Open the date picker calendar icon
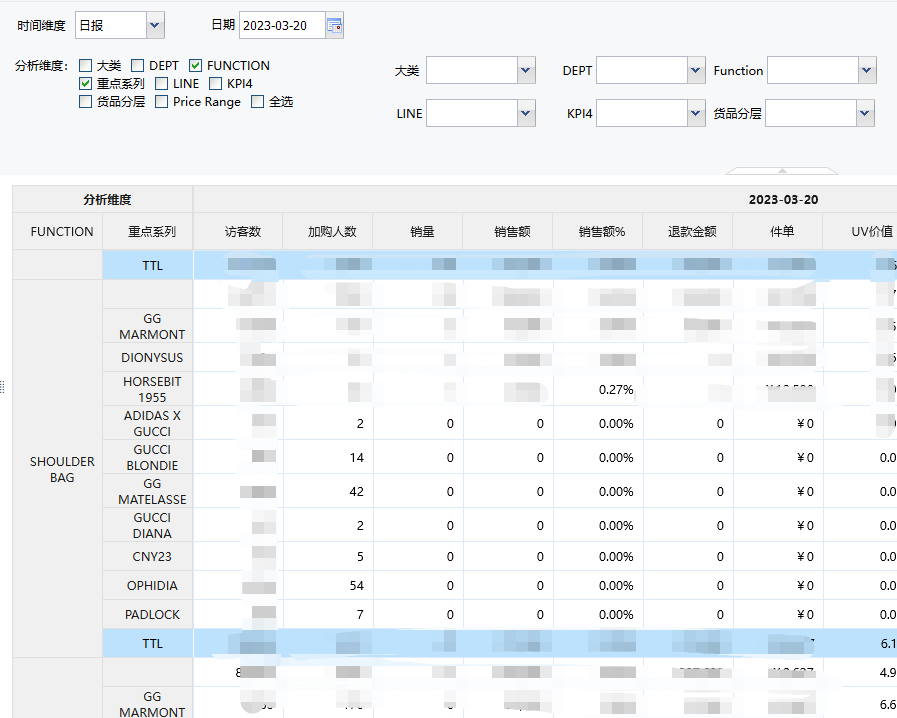Screen dimensions: 897x718 click(x=334, y=25)
